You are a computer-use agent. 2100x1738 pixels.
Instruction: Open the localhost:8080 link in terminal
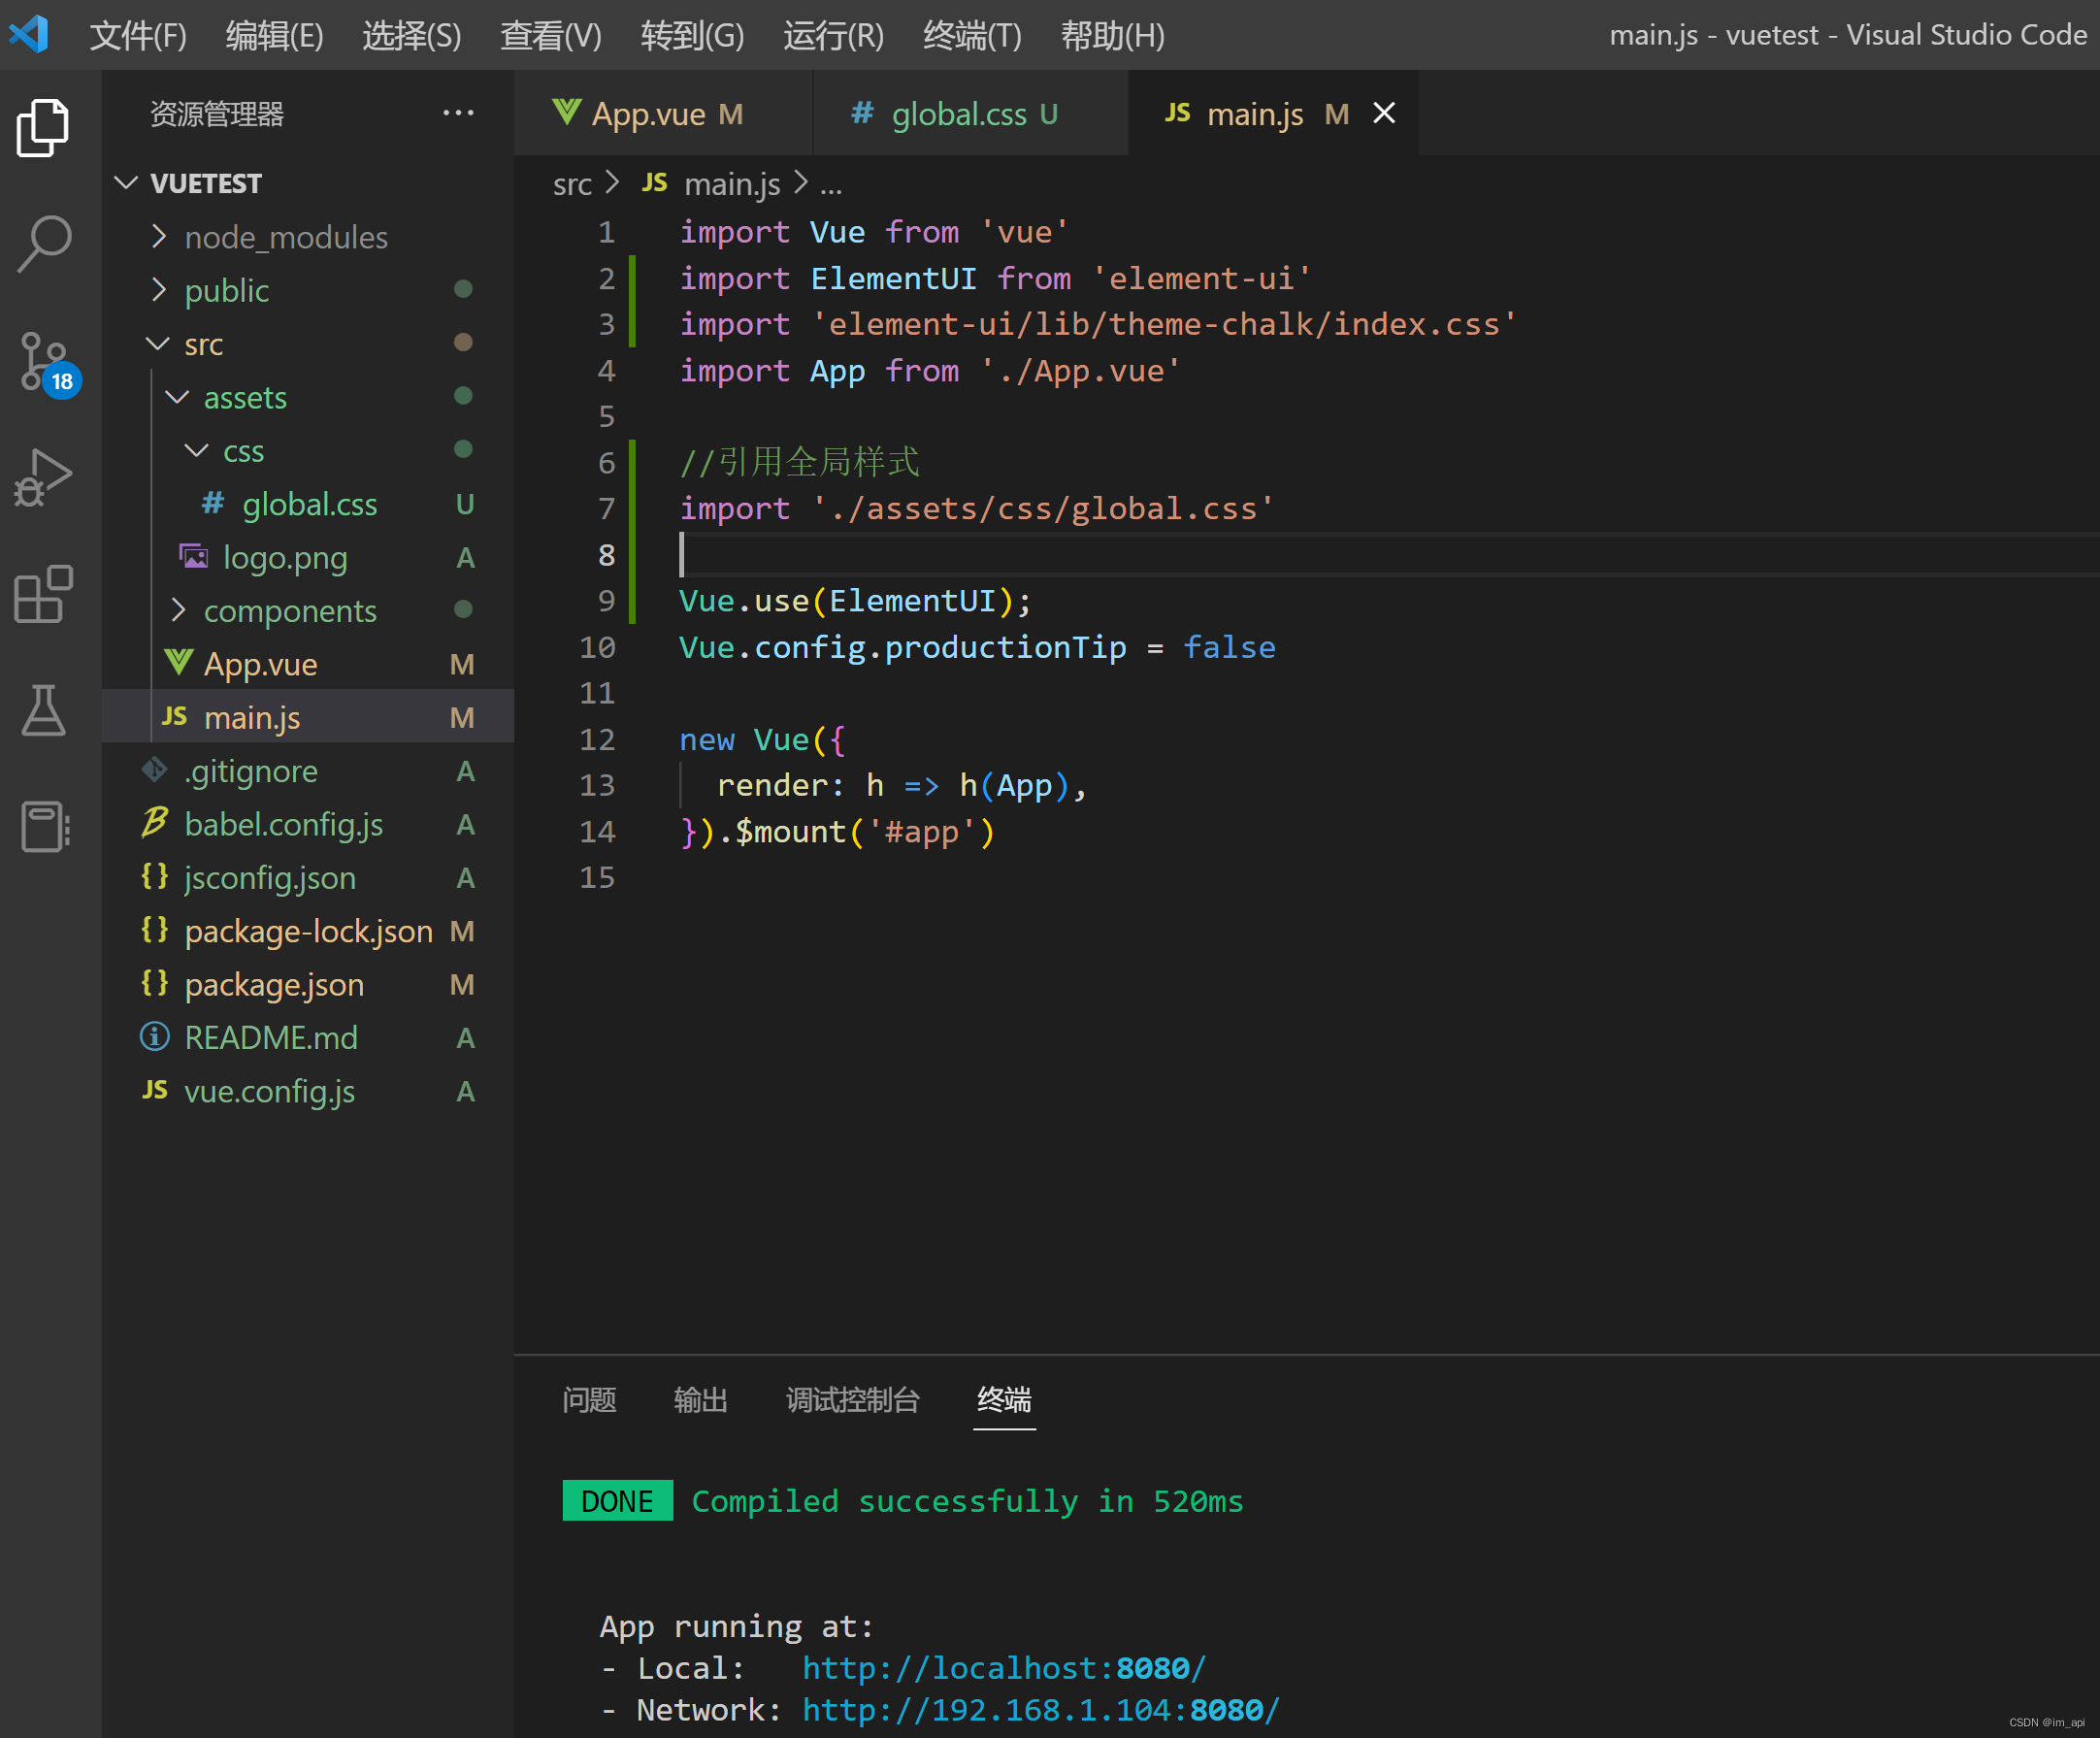point(1004,1668)
